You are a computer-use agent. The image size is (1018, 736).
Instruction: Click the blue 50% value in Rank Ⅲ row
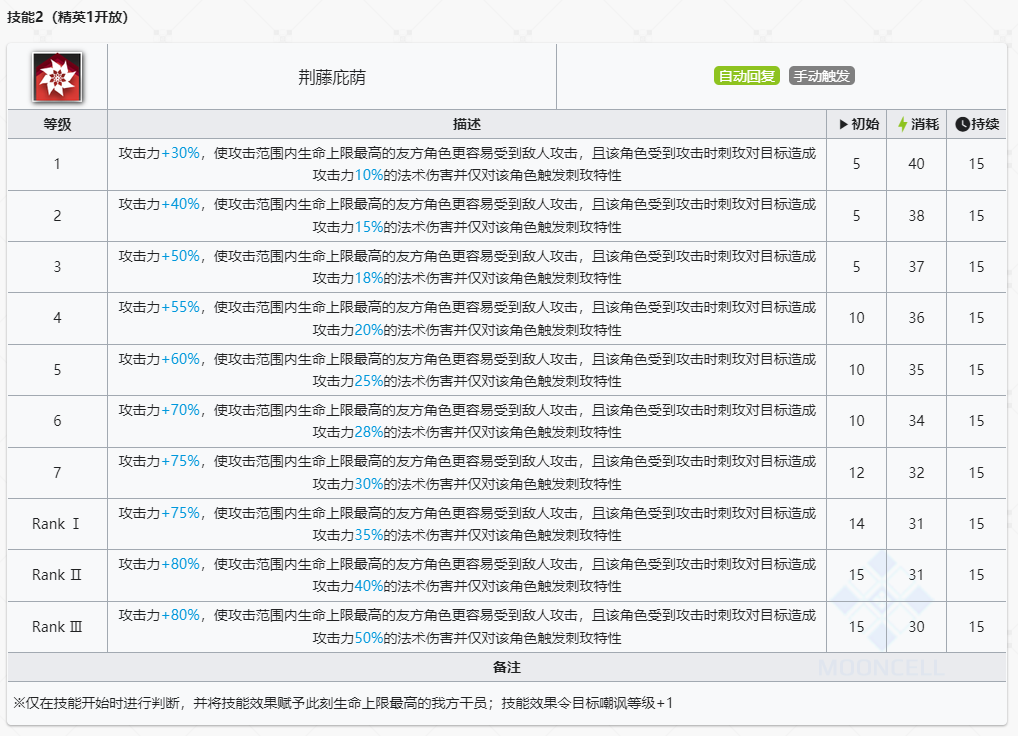369,638
